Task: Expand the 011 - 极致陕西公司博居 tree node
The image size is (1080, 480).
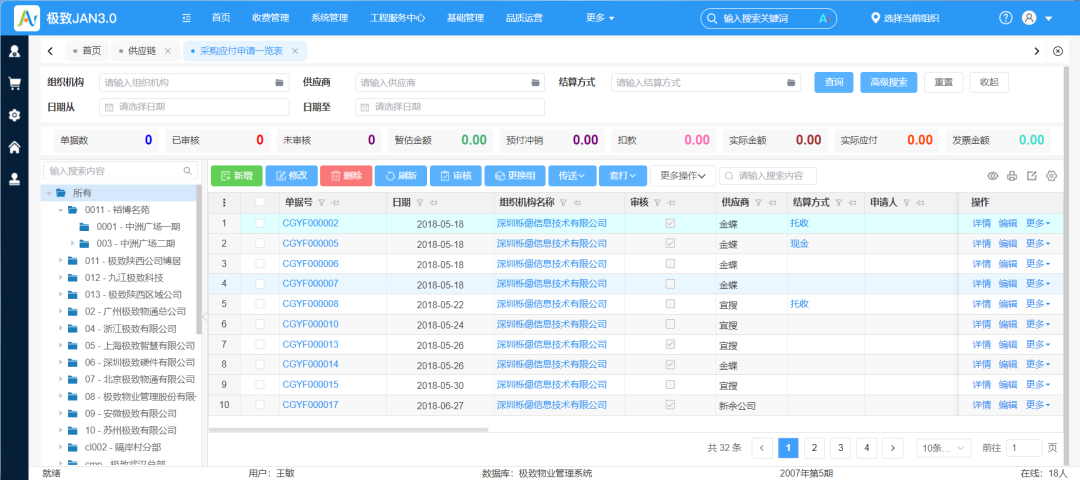Action: (x=61, y=260)
